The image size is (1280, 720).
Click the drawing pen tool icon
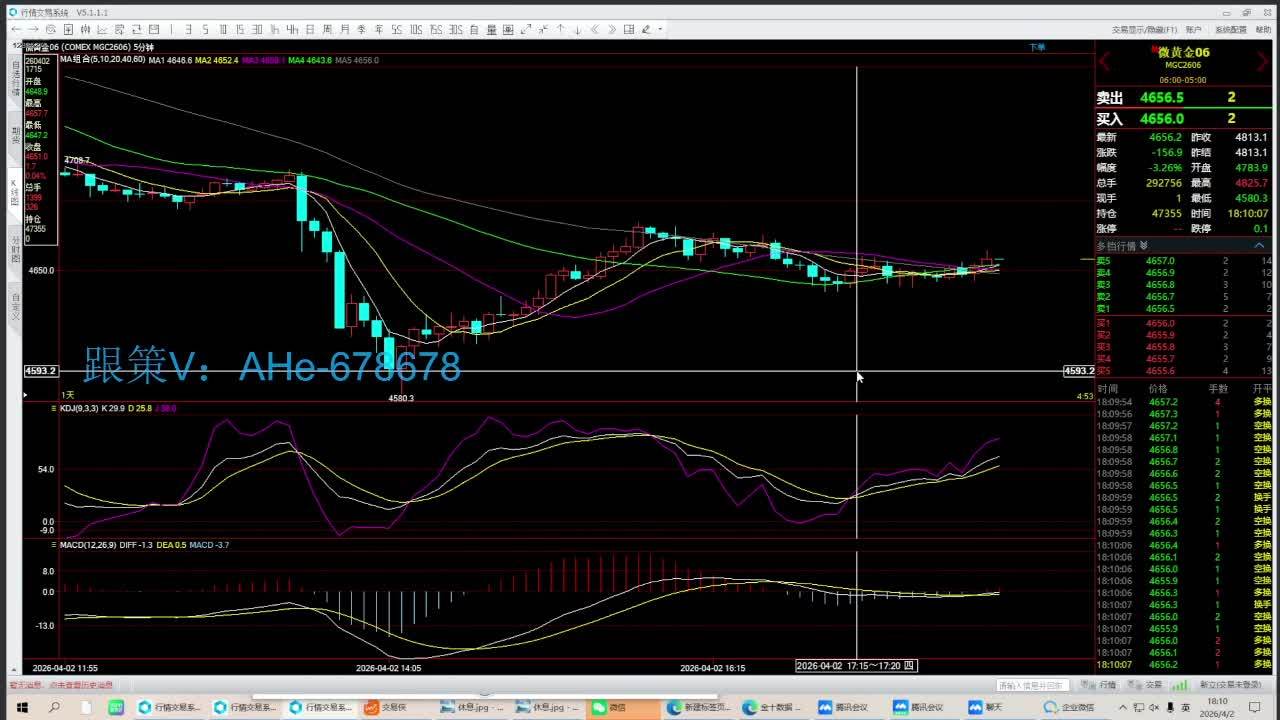pos(646,29)
